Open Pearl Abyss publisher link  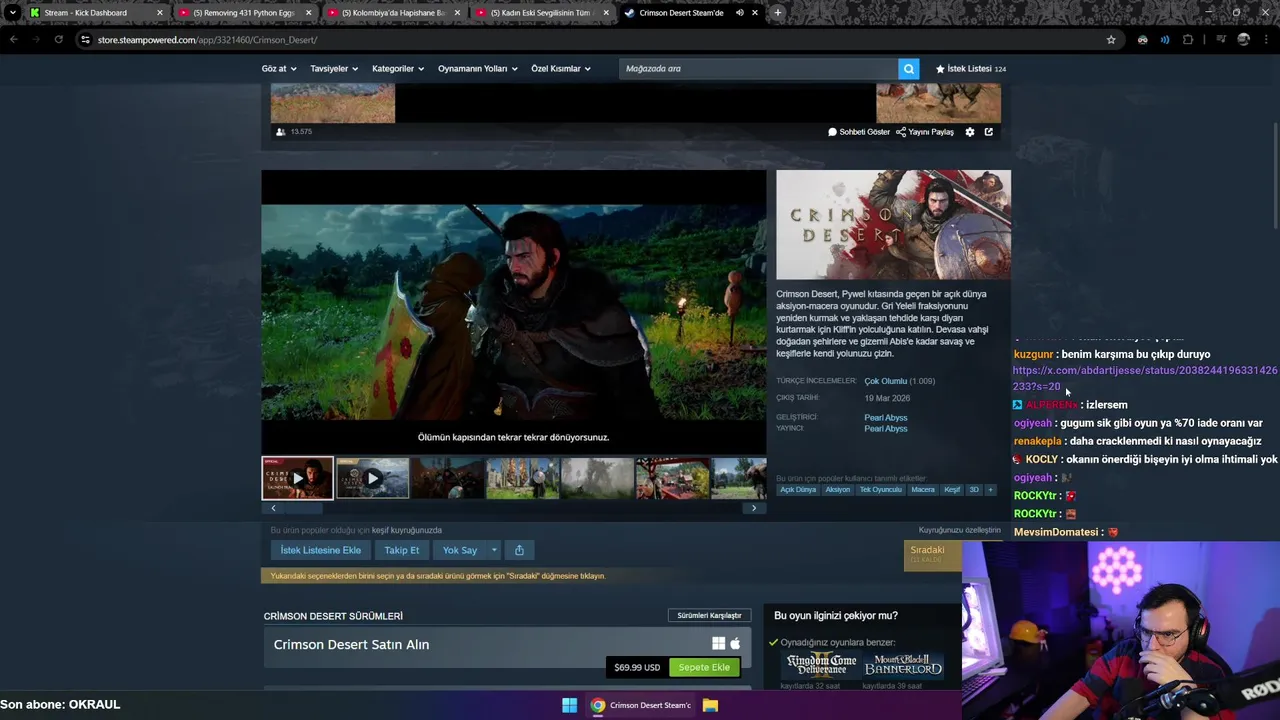coord(886,429)
